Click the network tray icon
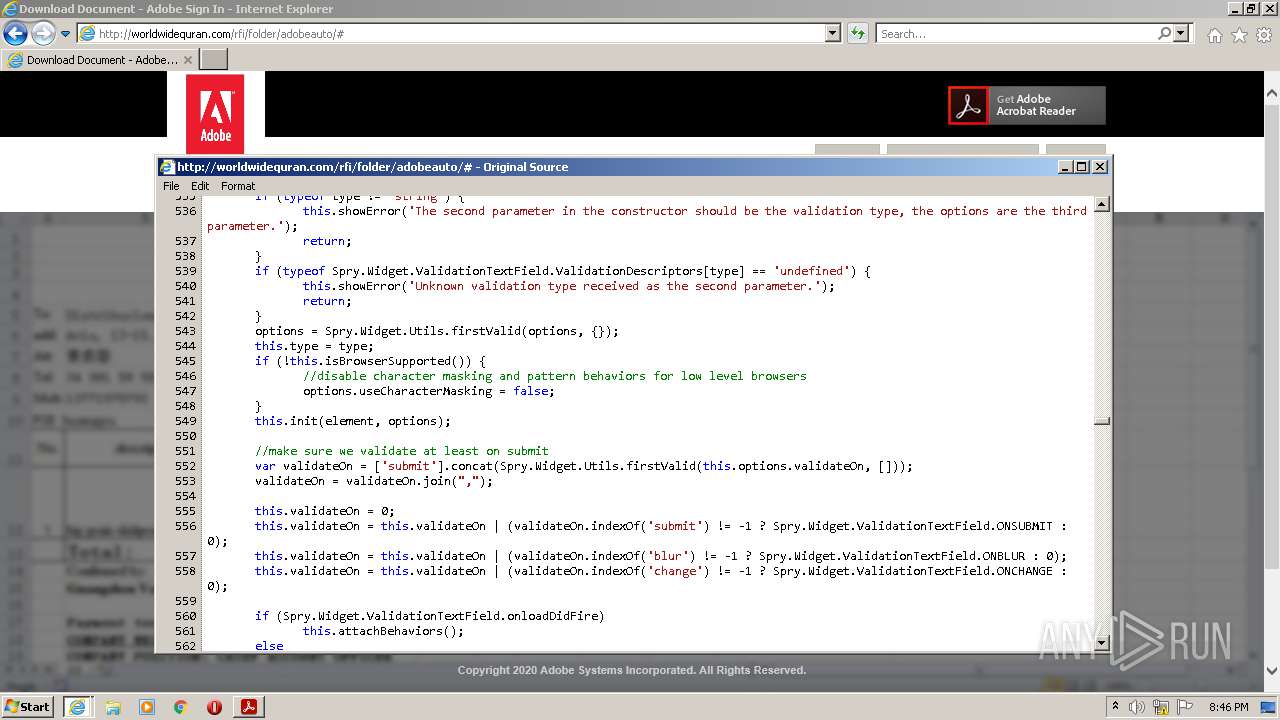Image resolution: width=1280 pixels, height=720 pixels. [1163, 707]
